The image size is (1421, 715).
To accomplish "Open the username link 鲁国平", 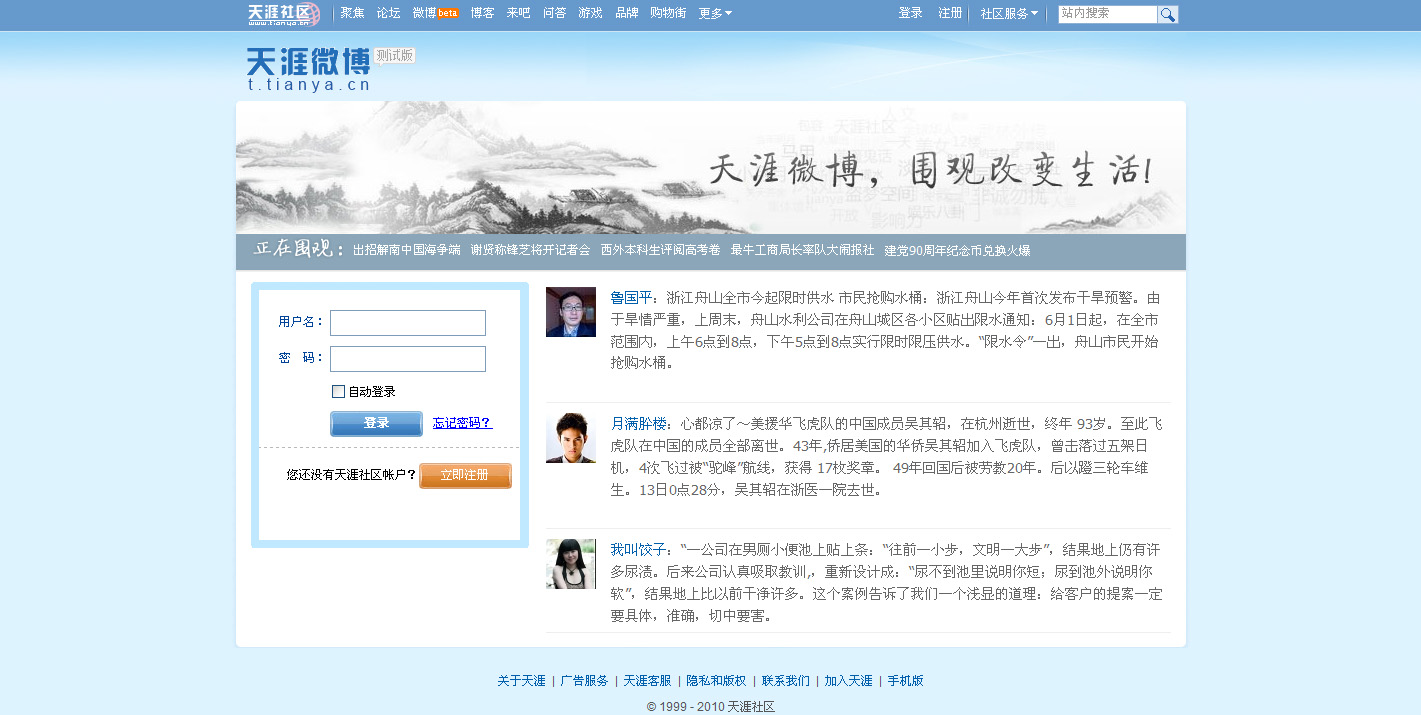I will [630, 298].
